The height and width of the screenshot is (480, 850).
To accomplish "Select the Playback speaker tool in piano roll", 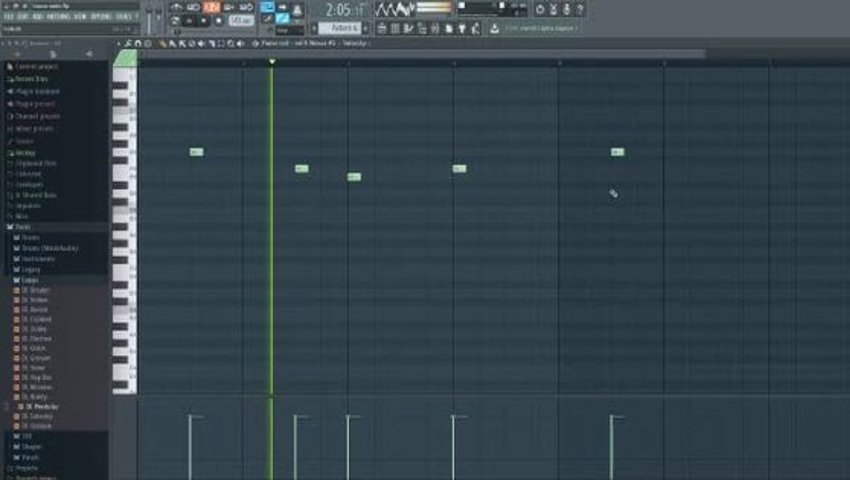I will click(240, 43).
